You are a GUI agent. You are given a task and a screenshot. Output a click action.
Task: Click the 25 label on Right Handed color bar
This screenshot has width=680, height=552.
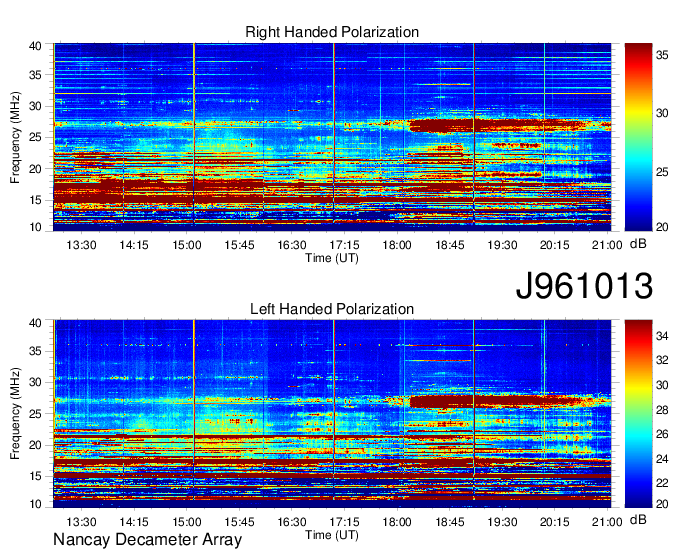[662, 172]
